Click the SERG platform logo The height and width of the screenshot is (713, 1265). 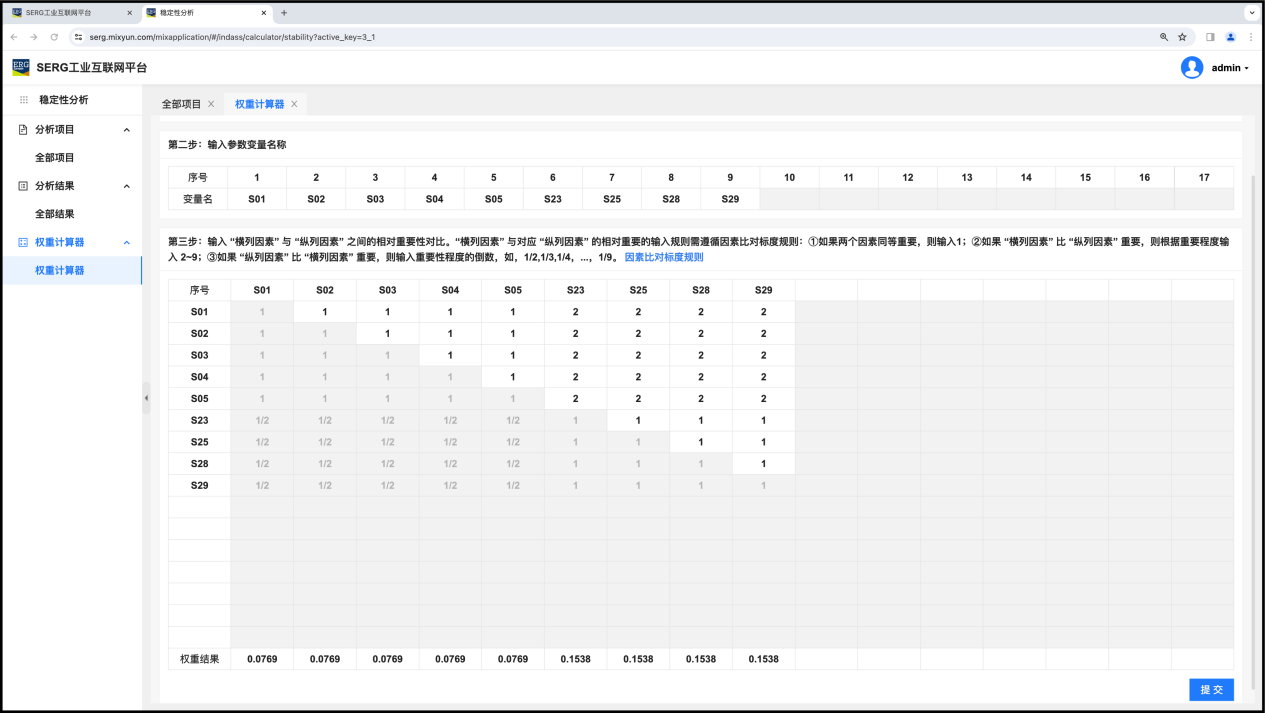pos(21,67)
